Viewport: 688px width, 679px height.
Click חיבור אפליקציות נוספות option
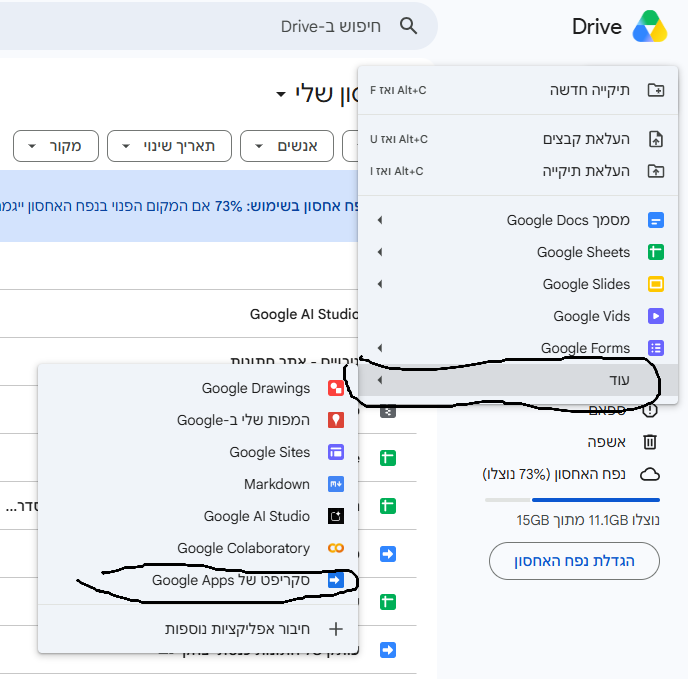tap(198, 629)
